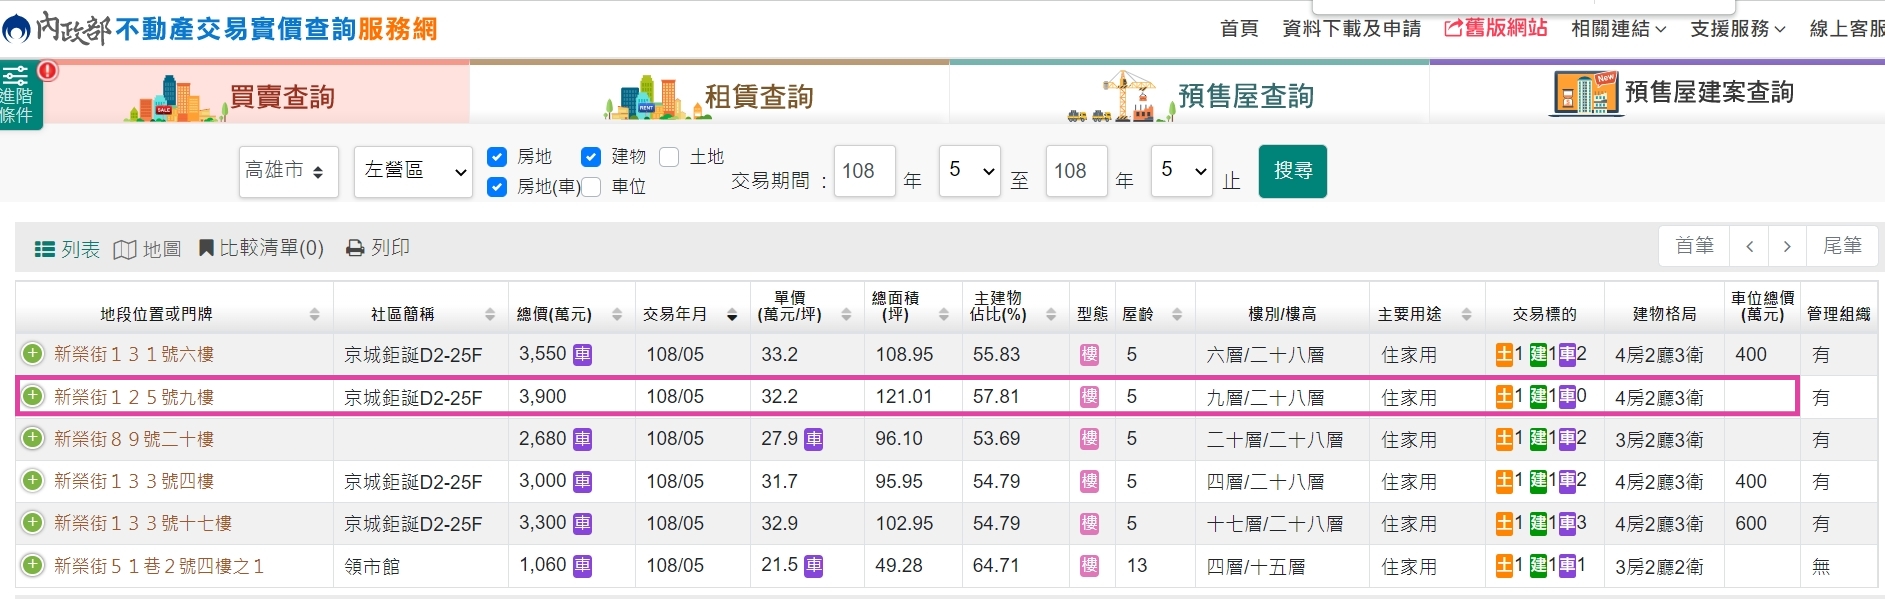Expand row details for 新榮街131號六樓
1885x599 pixels.
pyautogui.click(x=33, y=354)
